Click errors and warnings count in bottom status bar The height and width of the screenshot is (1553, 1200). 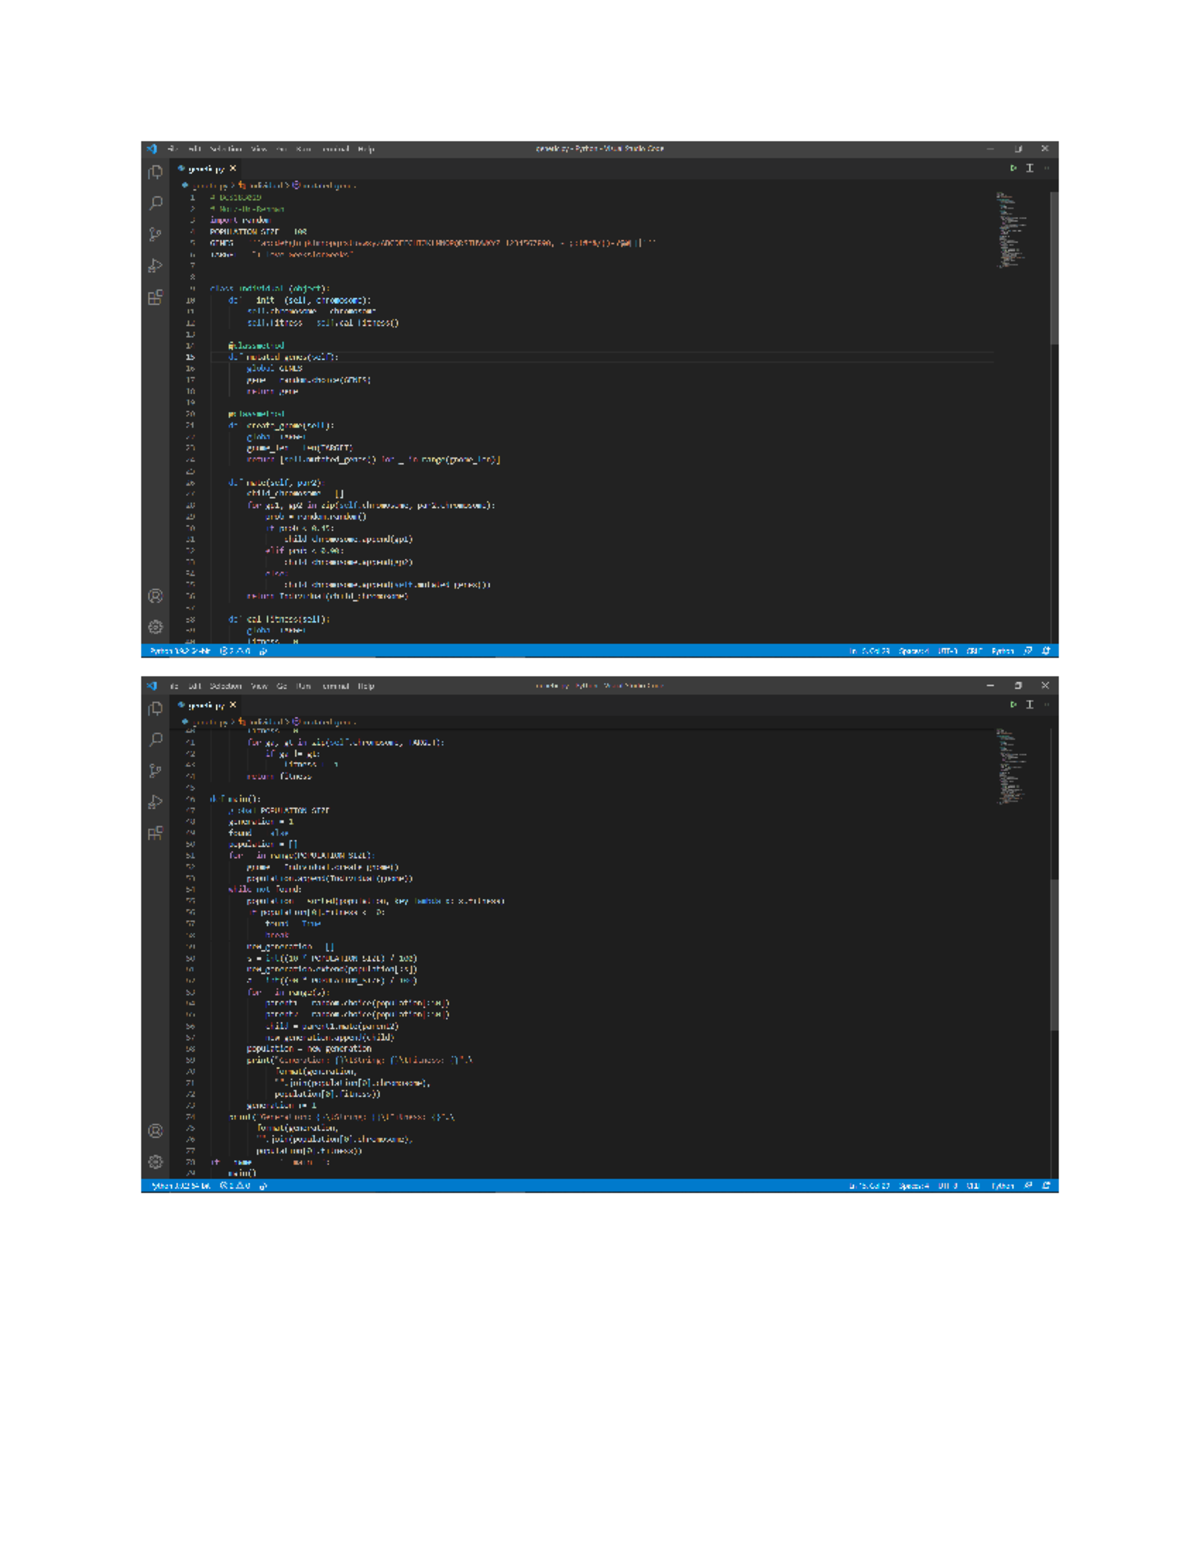pyautogui.click(x=235, y=1186)
